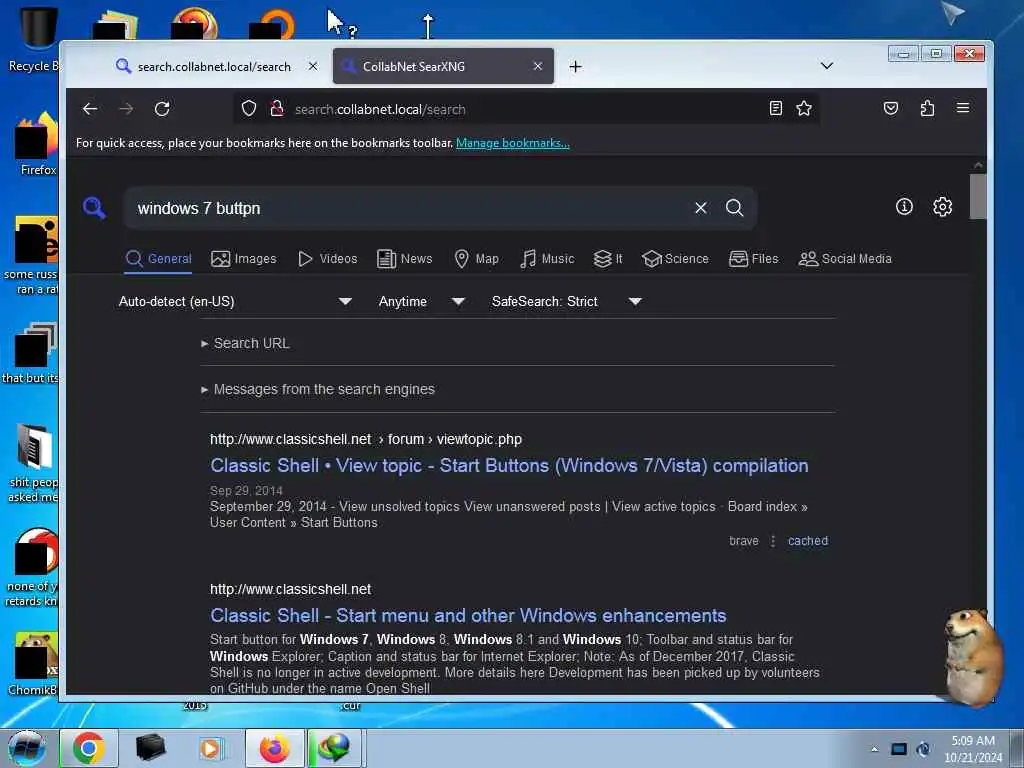Screen dimensions: 1024x768
Task: Open the Firefox hamburger menu
Action: pyautogui.click(x=963, y=108)
